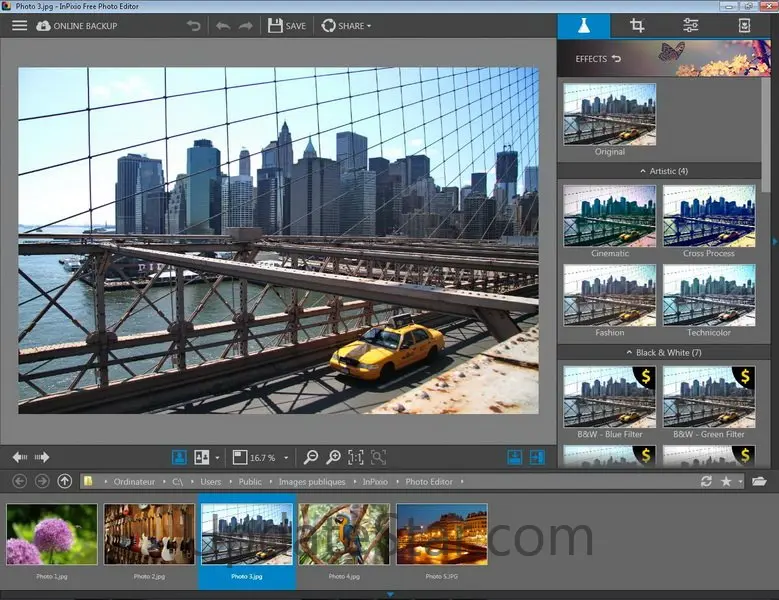The width and height of the screenshot is (779, 600).
Task: Click the Images publiques breadcrumb
Action: (x=312, y=482)
